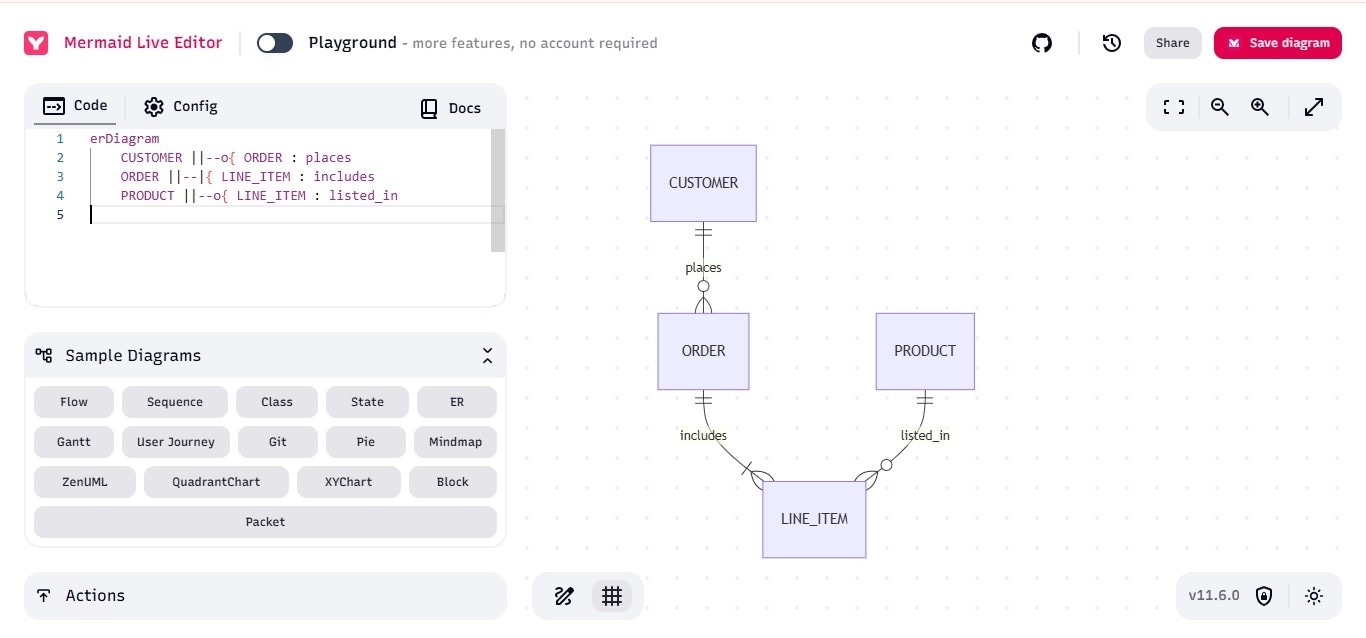Screen dimensions: 1366x638
Task: Click the PRODUCT entity box
Action: [925, 351]
